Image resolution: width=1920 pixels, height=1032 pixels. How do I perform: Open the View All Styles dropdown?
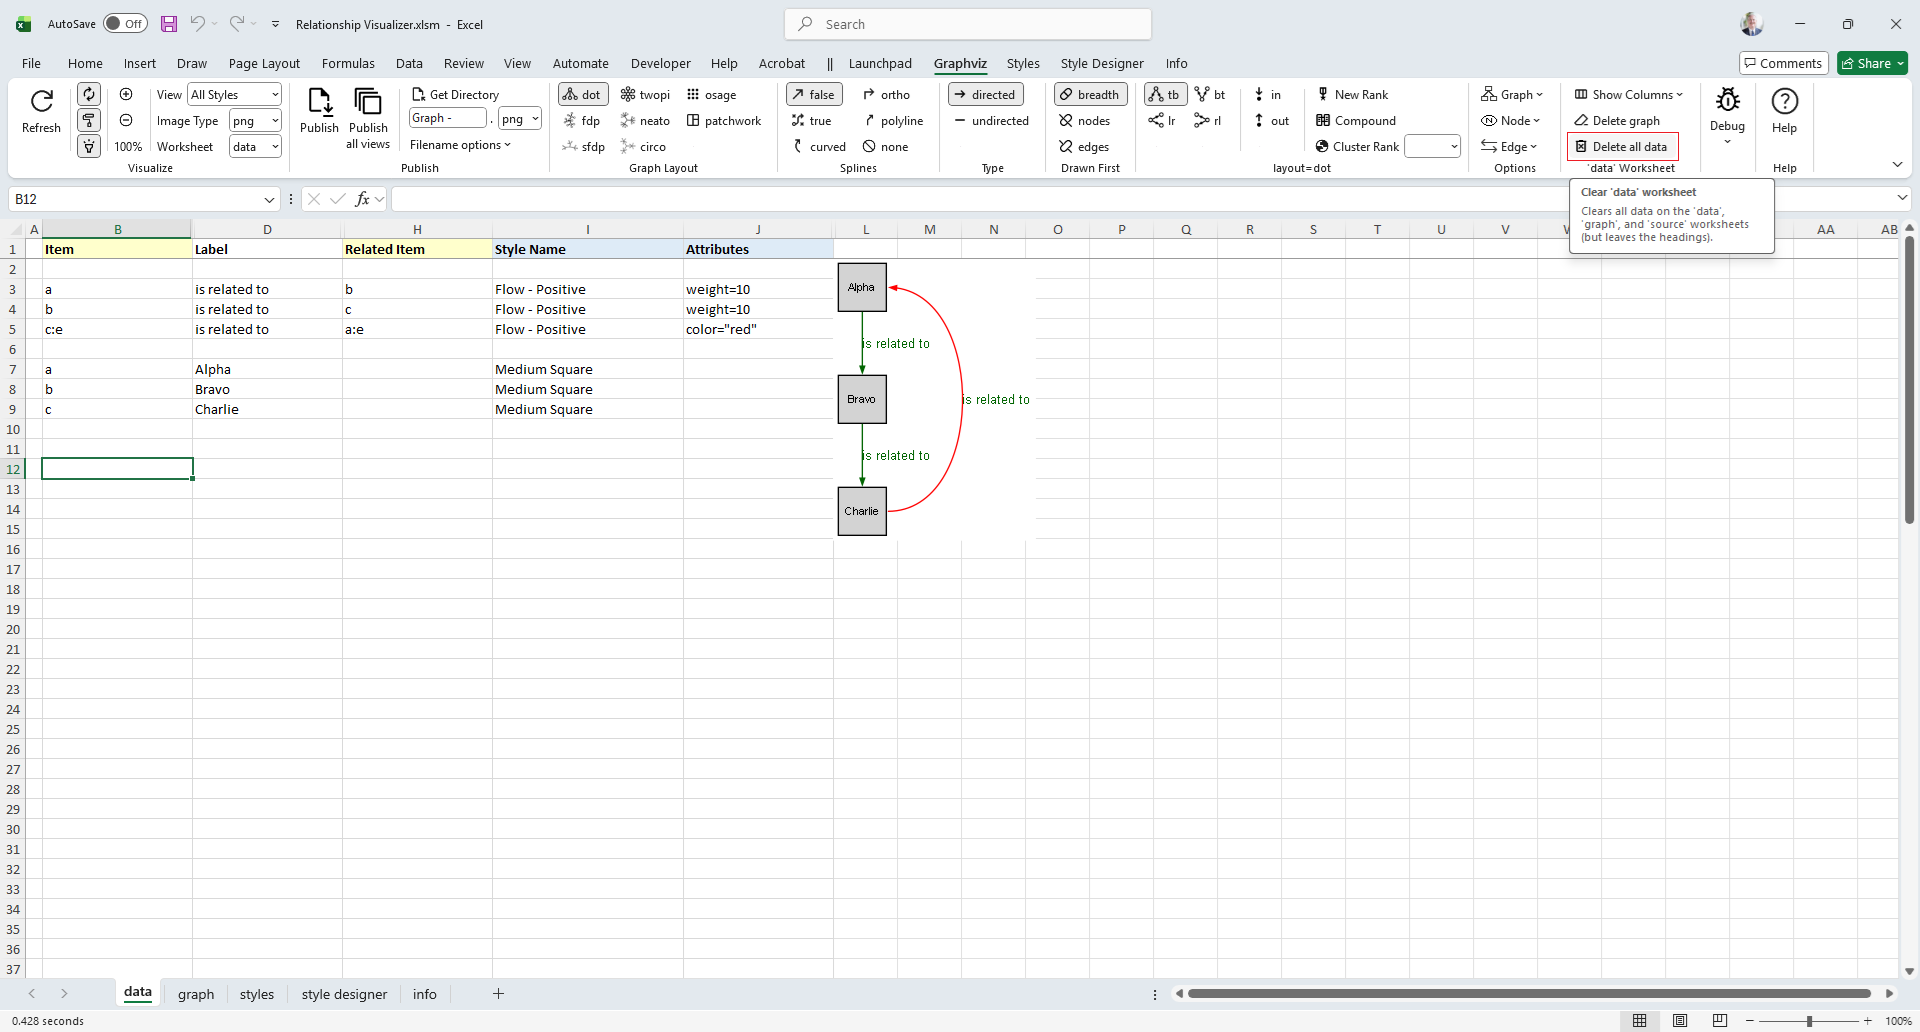point(235,95)
